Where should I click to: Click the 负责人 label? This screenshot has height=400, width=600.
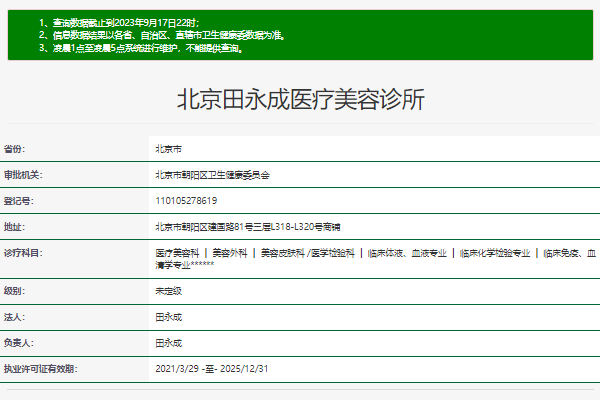[x=18, y=343]
